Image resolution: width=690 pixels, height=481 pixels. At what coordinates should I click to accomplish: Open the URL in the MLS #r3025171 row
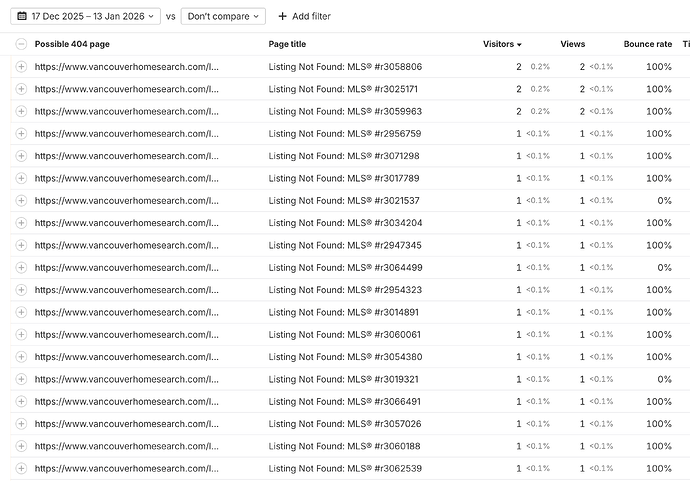coord(127,89)
